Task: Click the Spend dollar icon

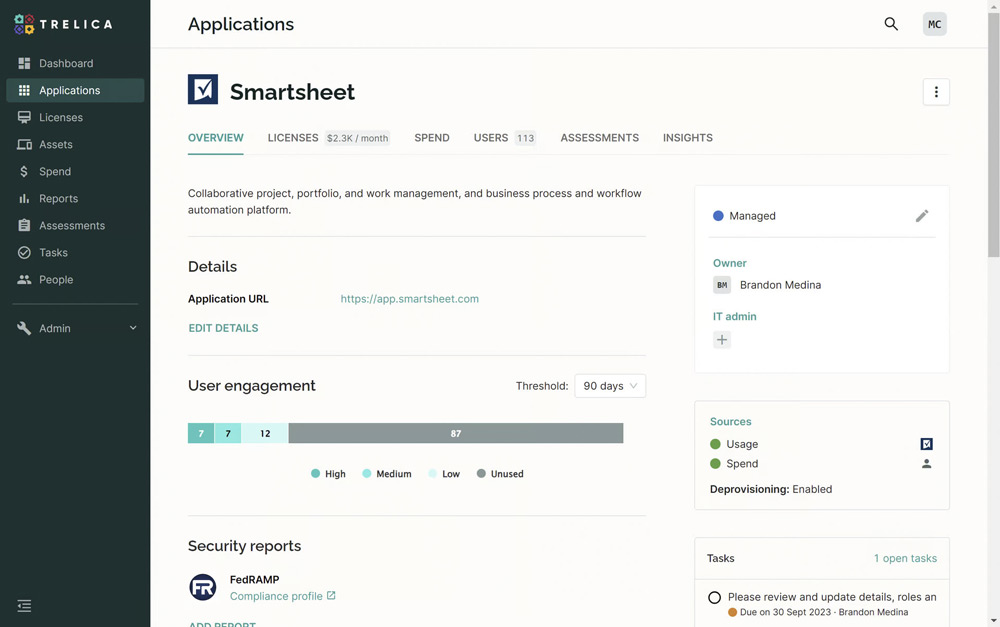Action: click(x=24, y=172)
